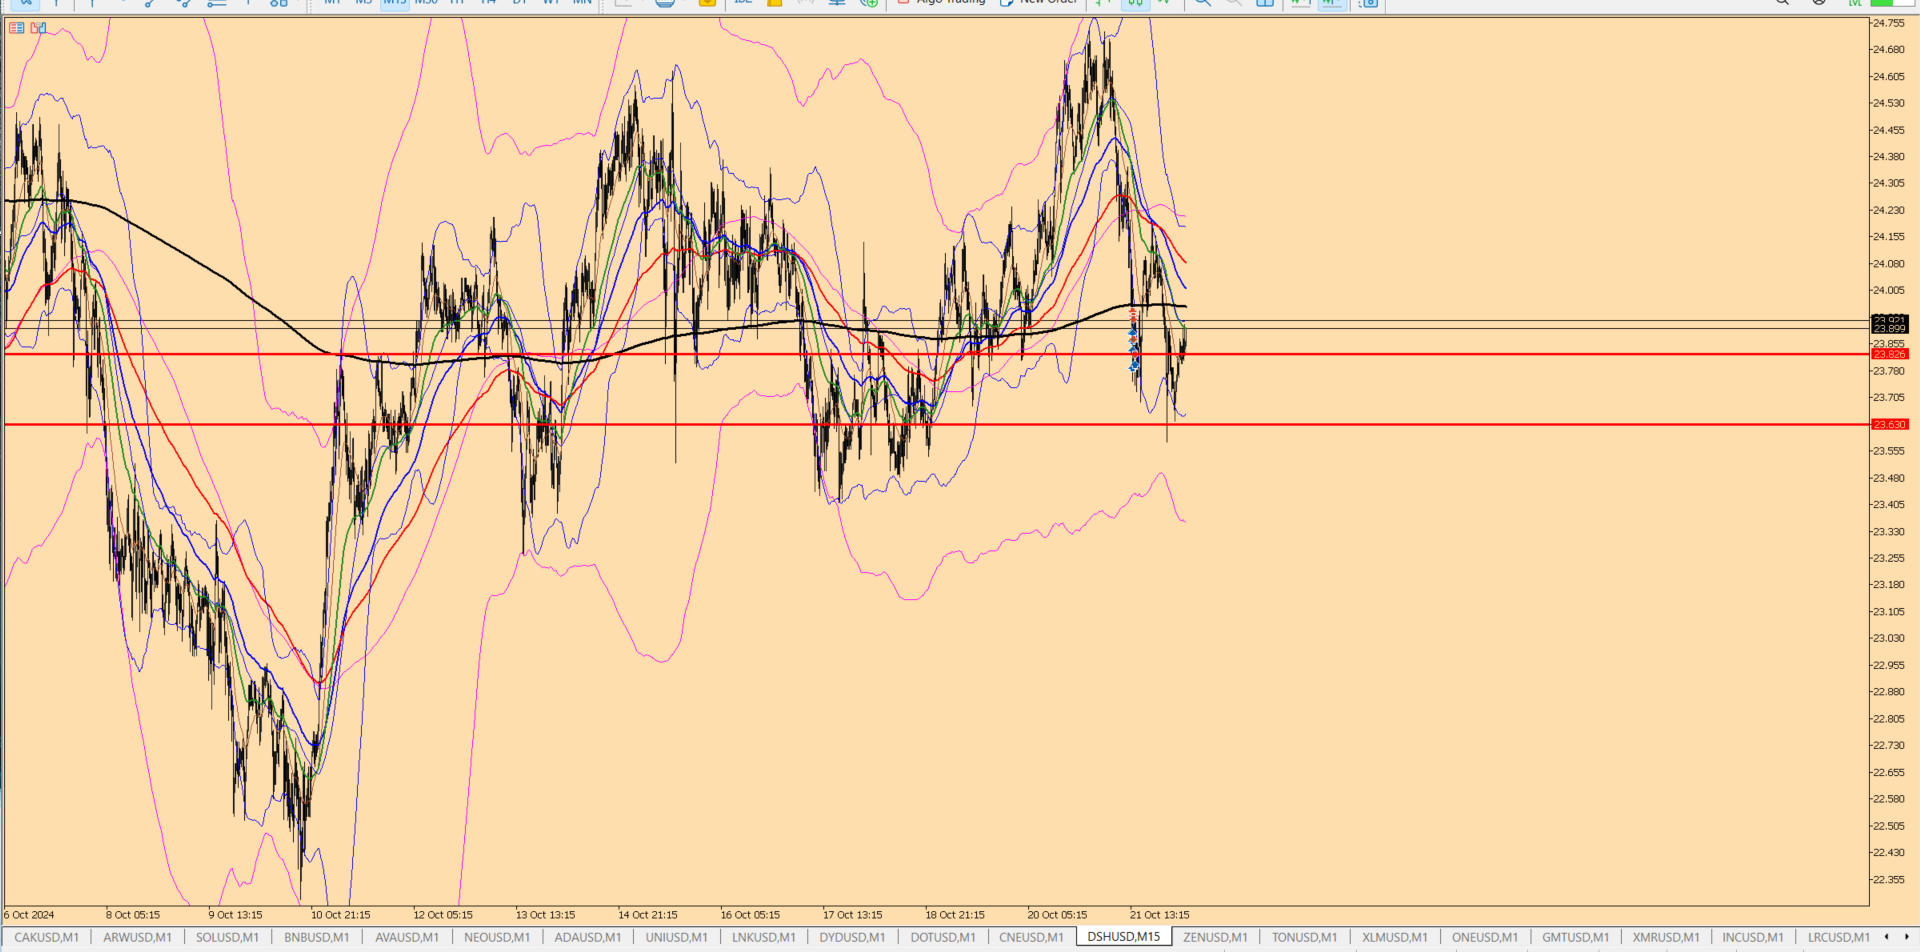The height and width of the screenshot is (952, 1920).
Task: Select the XMRUSD,M1 chart tab
Action: coord(1666,937)
